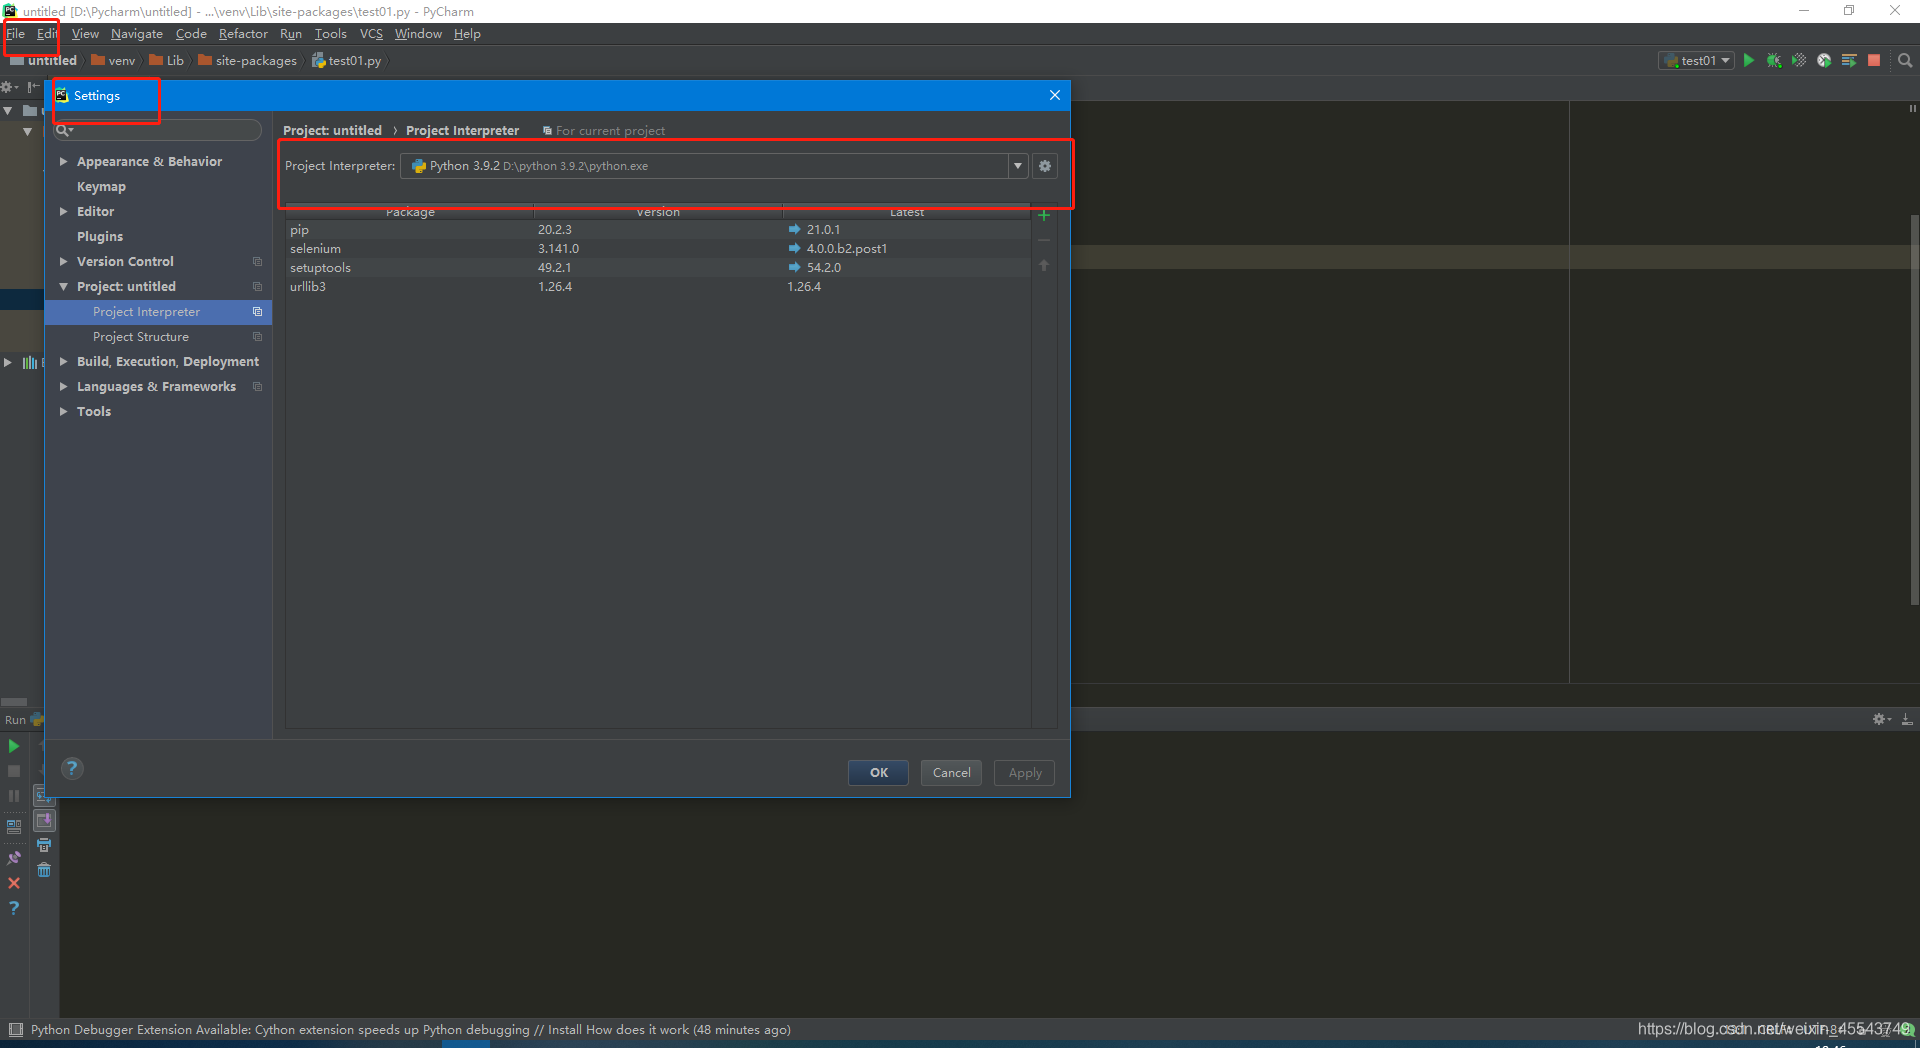Open the concurrency diagram run icon
Screen dimensions: 1920x1048
coord(1849,61)
